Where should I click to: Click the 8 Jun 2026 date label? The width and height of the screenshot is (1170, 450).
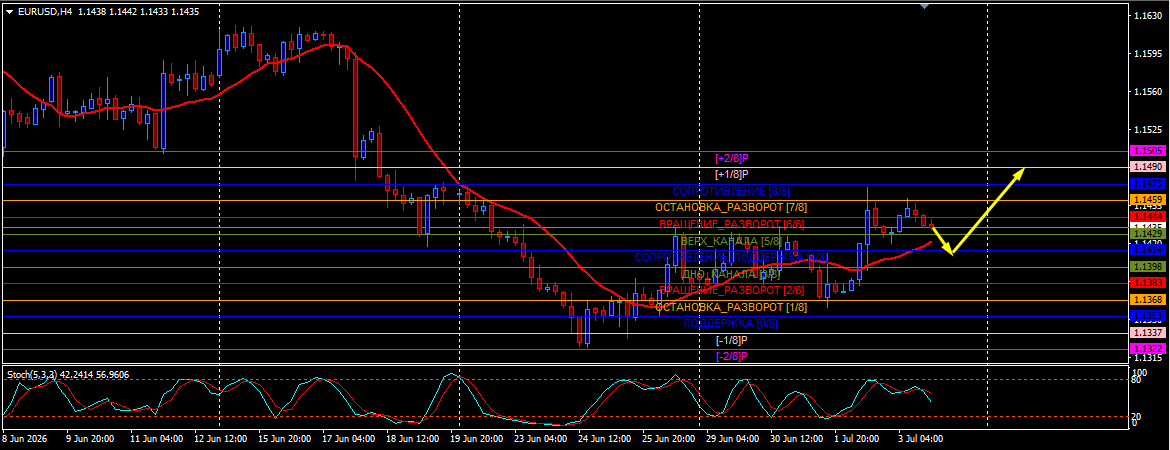tap(25, 439)
